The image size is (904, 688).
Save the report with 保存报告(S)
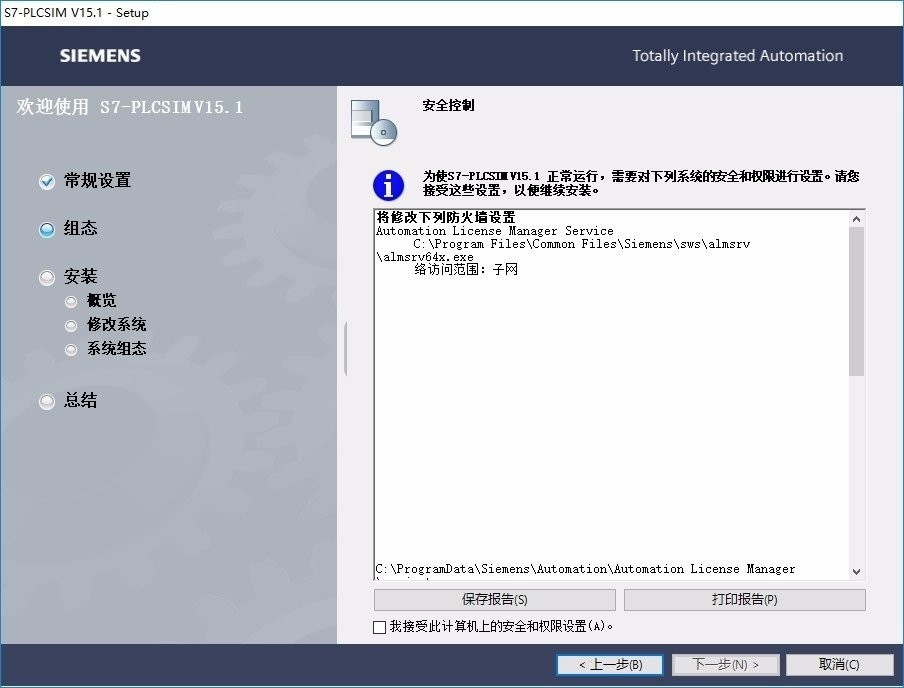coord(495,600)
